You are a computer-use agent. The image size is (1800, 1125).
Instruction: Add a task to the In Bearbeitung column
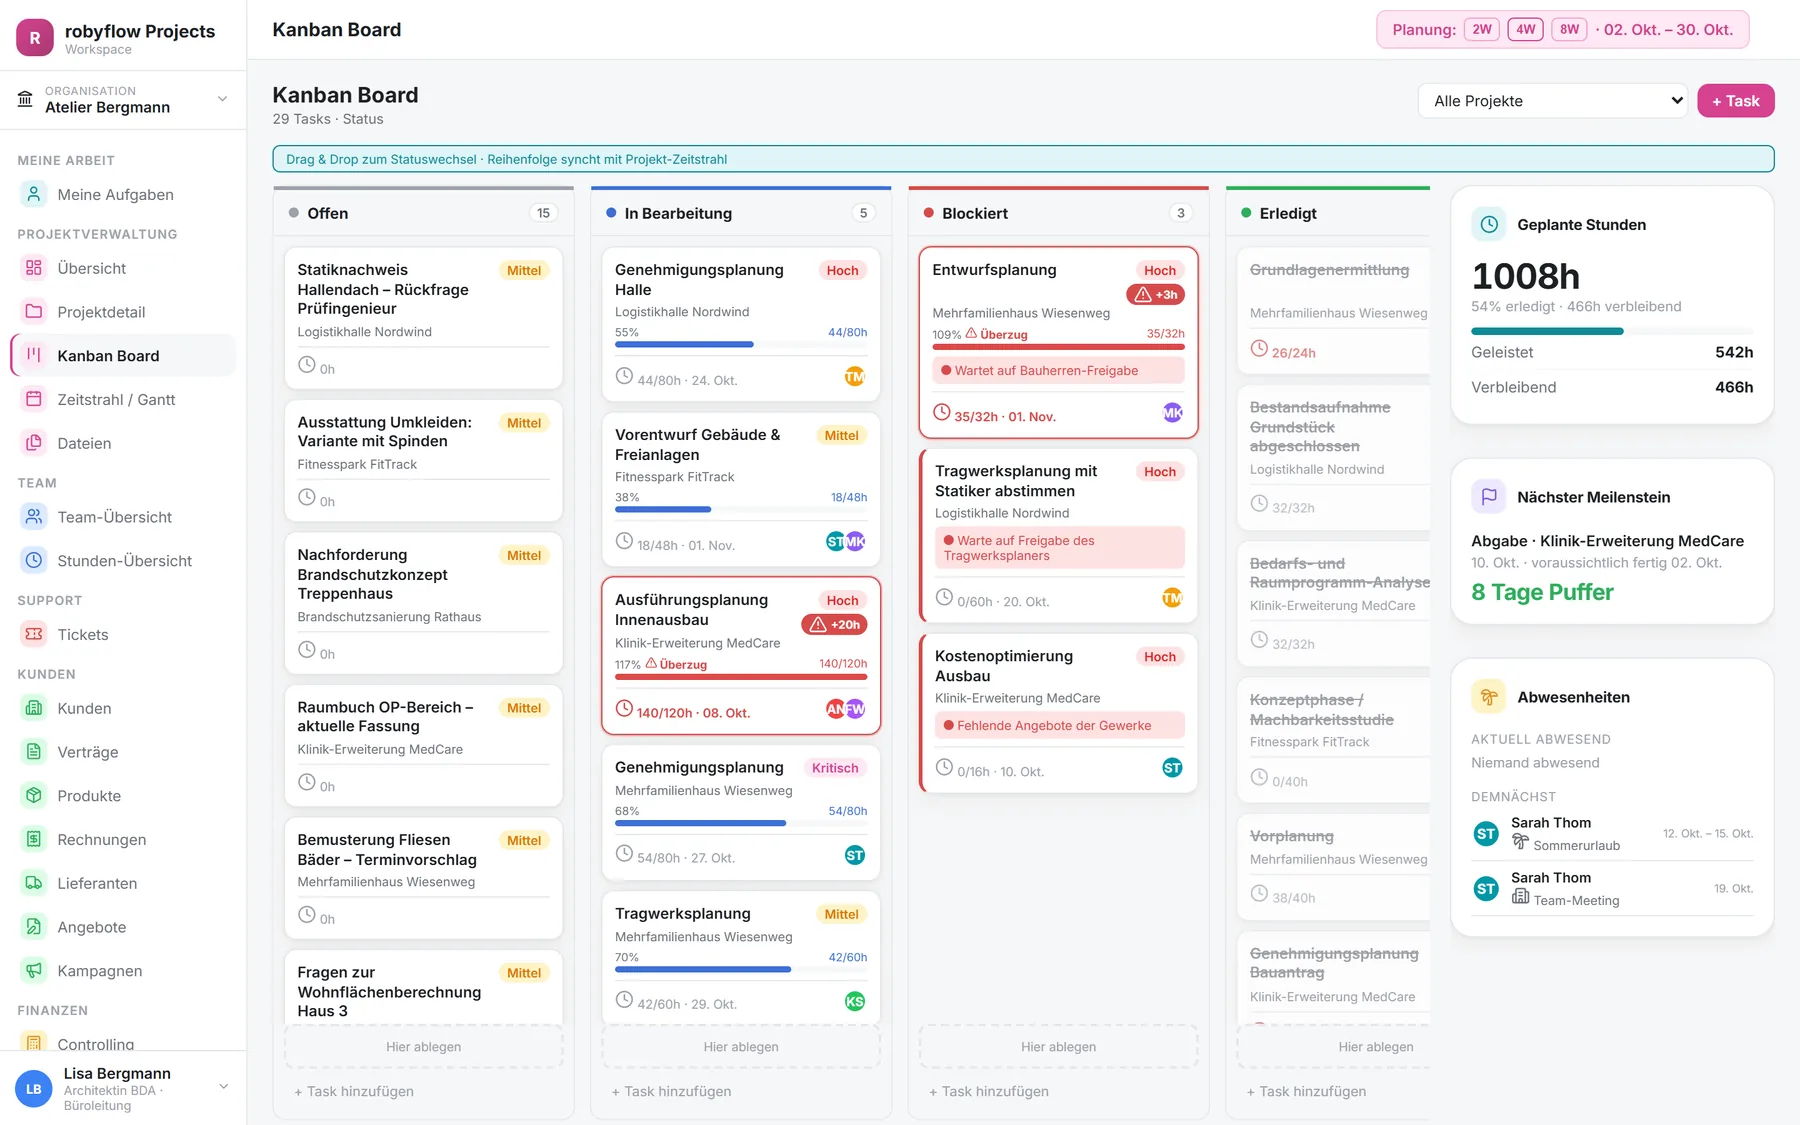[672, 1091]
